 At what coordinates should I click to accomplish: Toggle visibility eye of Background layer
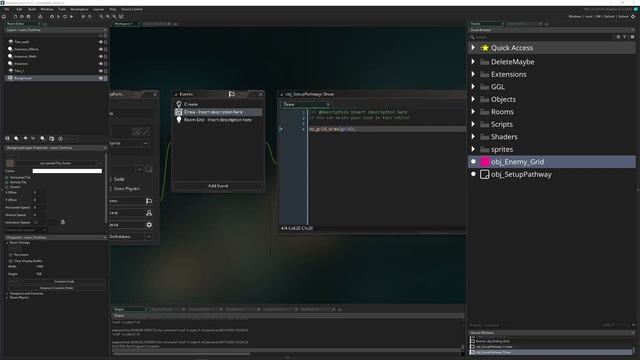(x=101, y=78)
